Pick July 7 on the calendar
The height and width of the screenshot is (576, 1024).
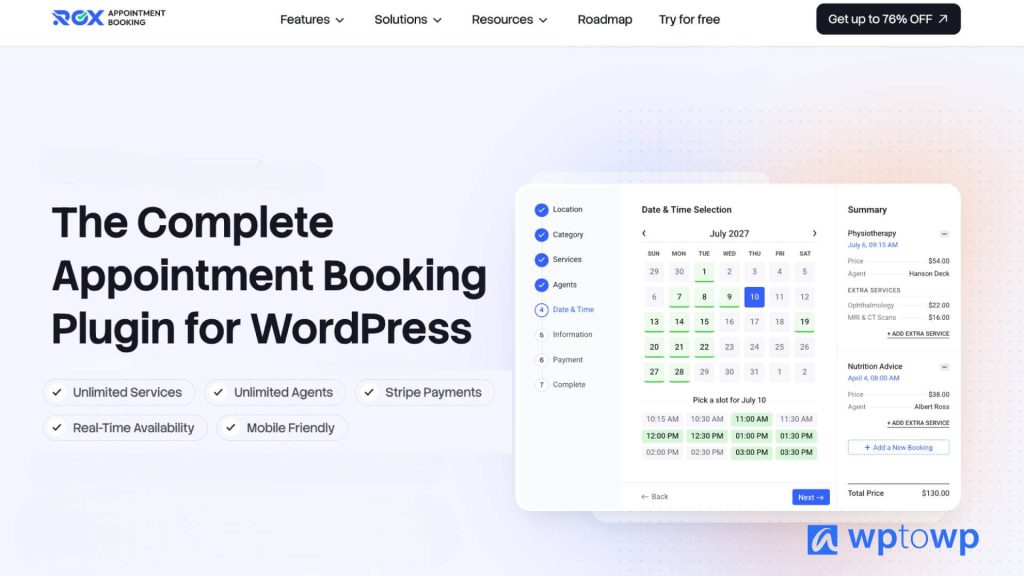[679, 297]
